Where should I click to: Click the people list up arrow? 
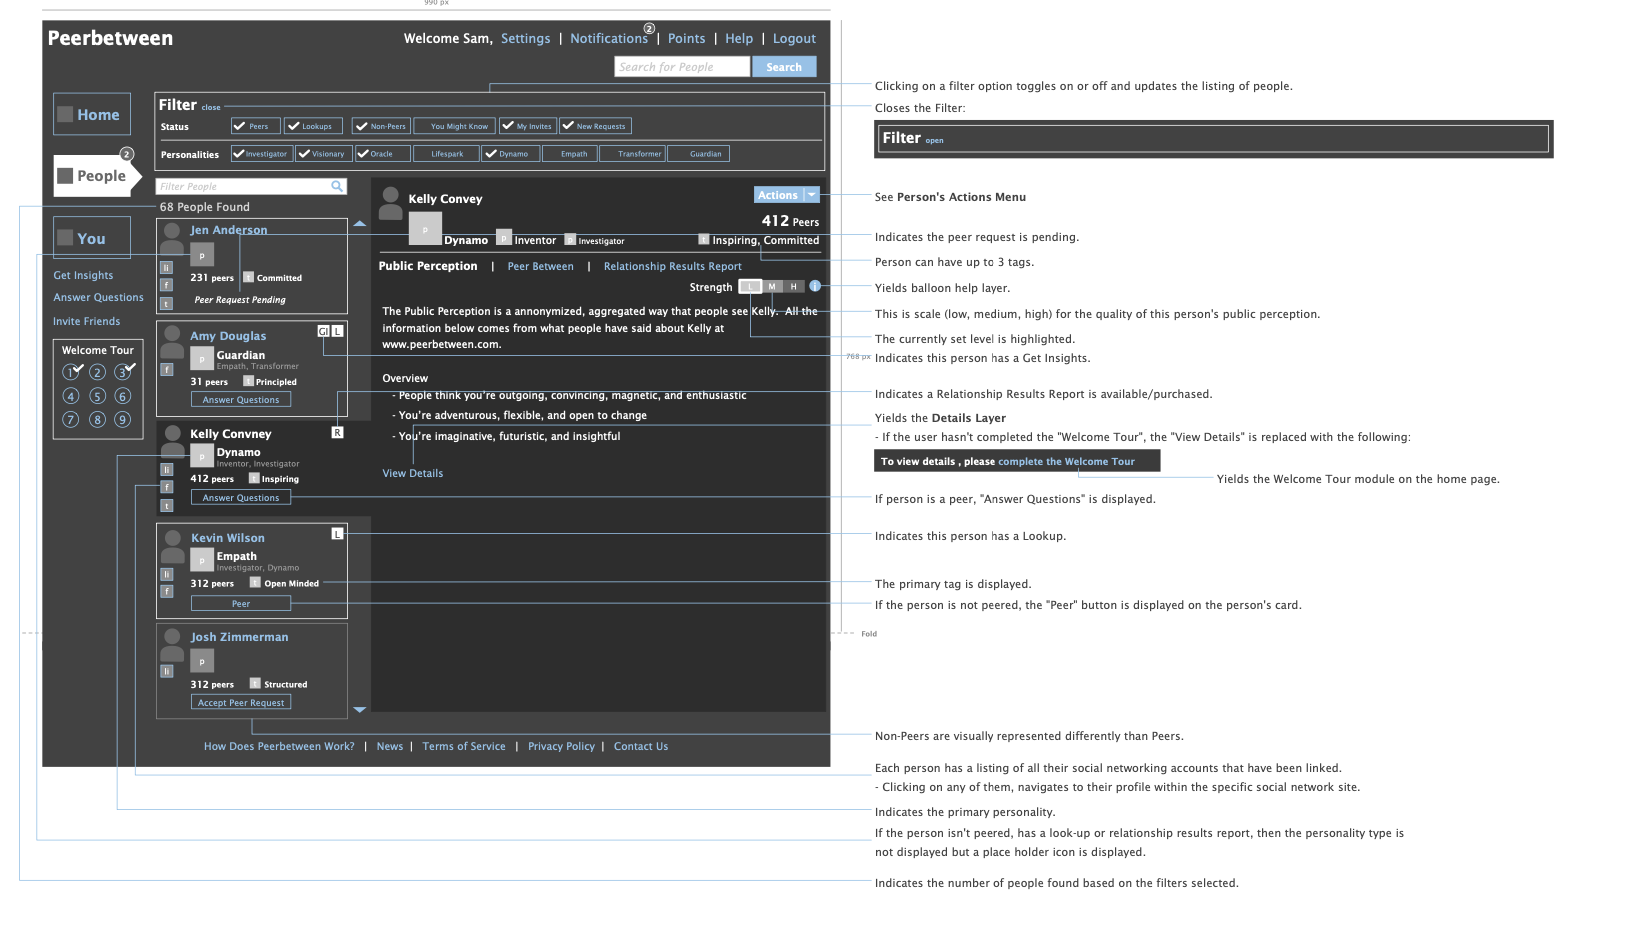pos(360,224)
